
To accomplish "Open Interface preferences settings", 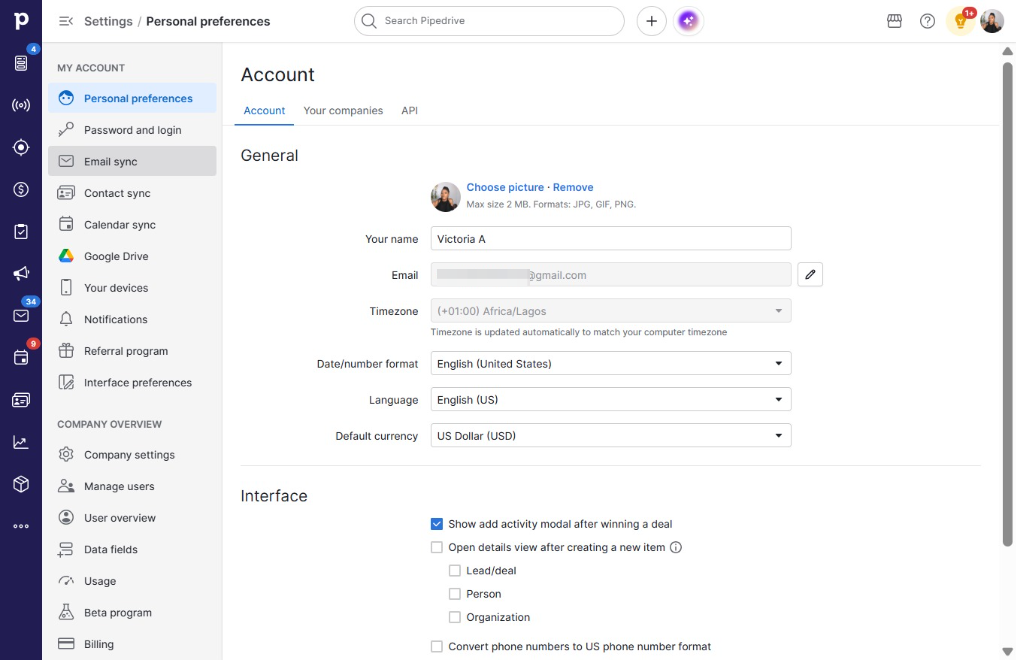I will [x=132, y=382].
